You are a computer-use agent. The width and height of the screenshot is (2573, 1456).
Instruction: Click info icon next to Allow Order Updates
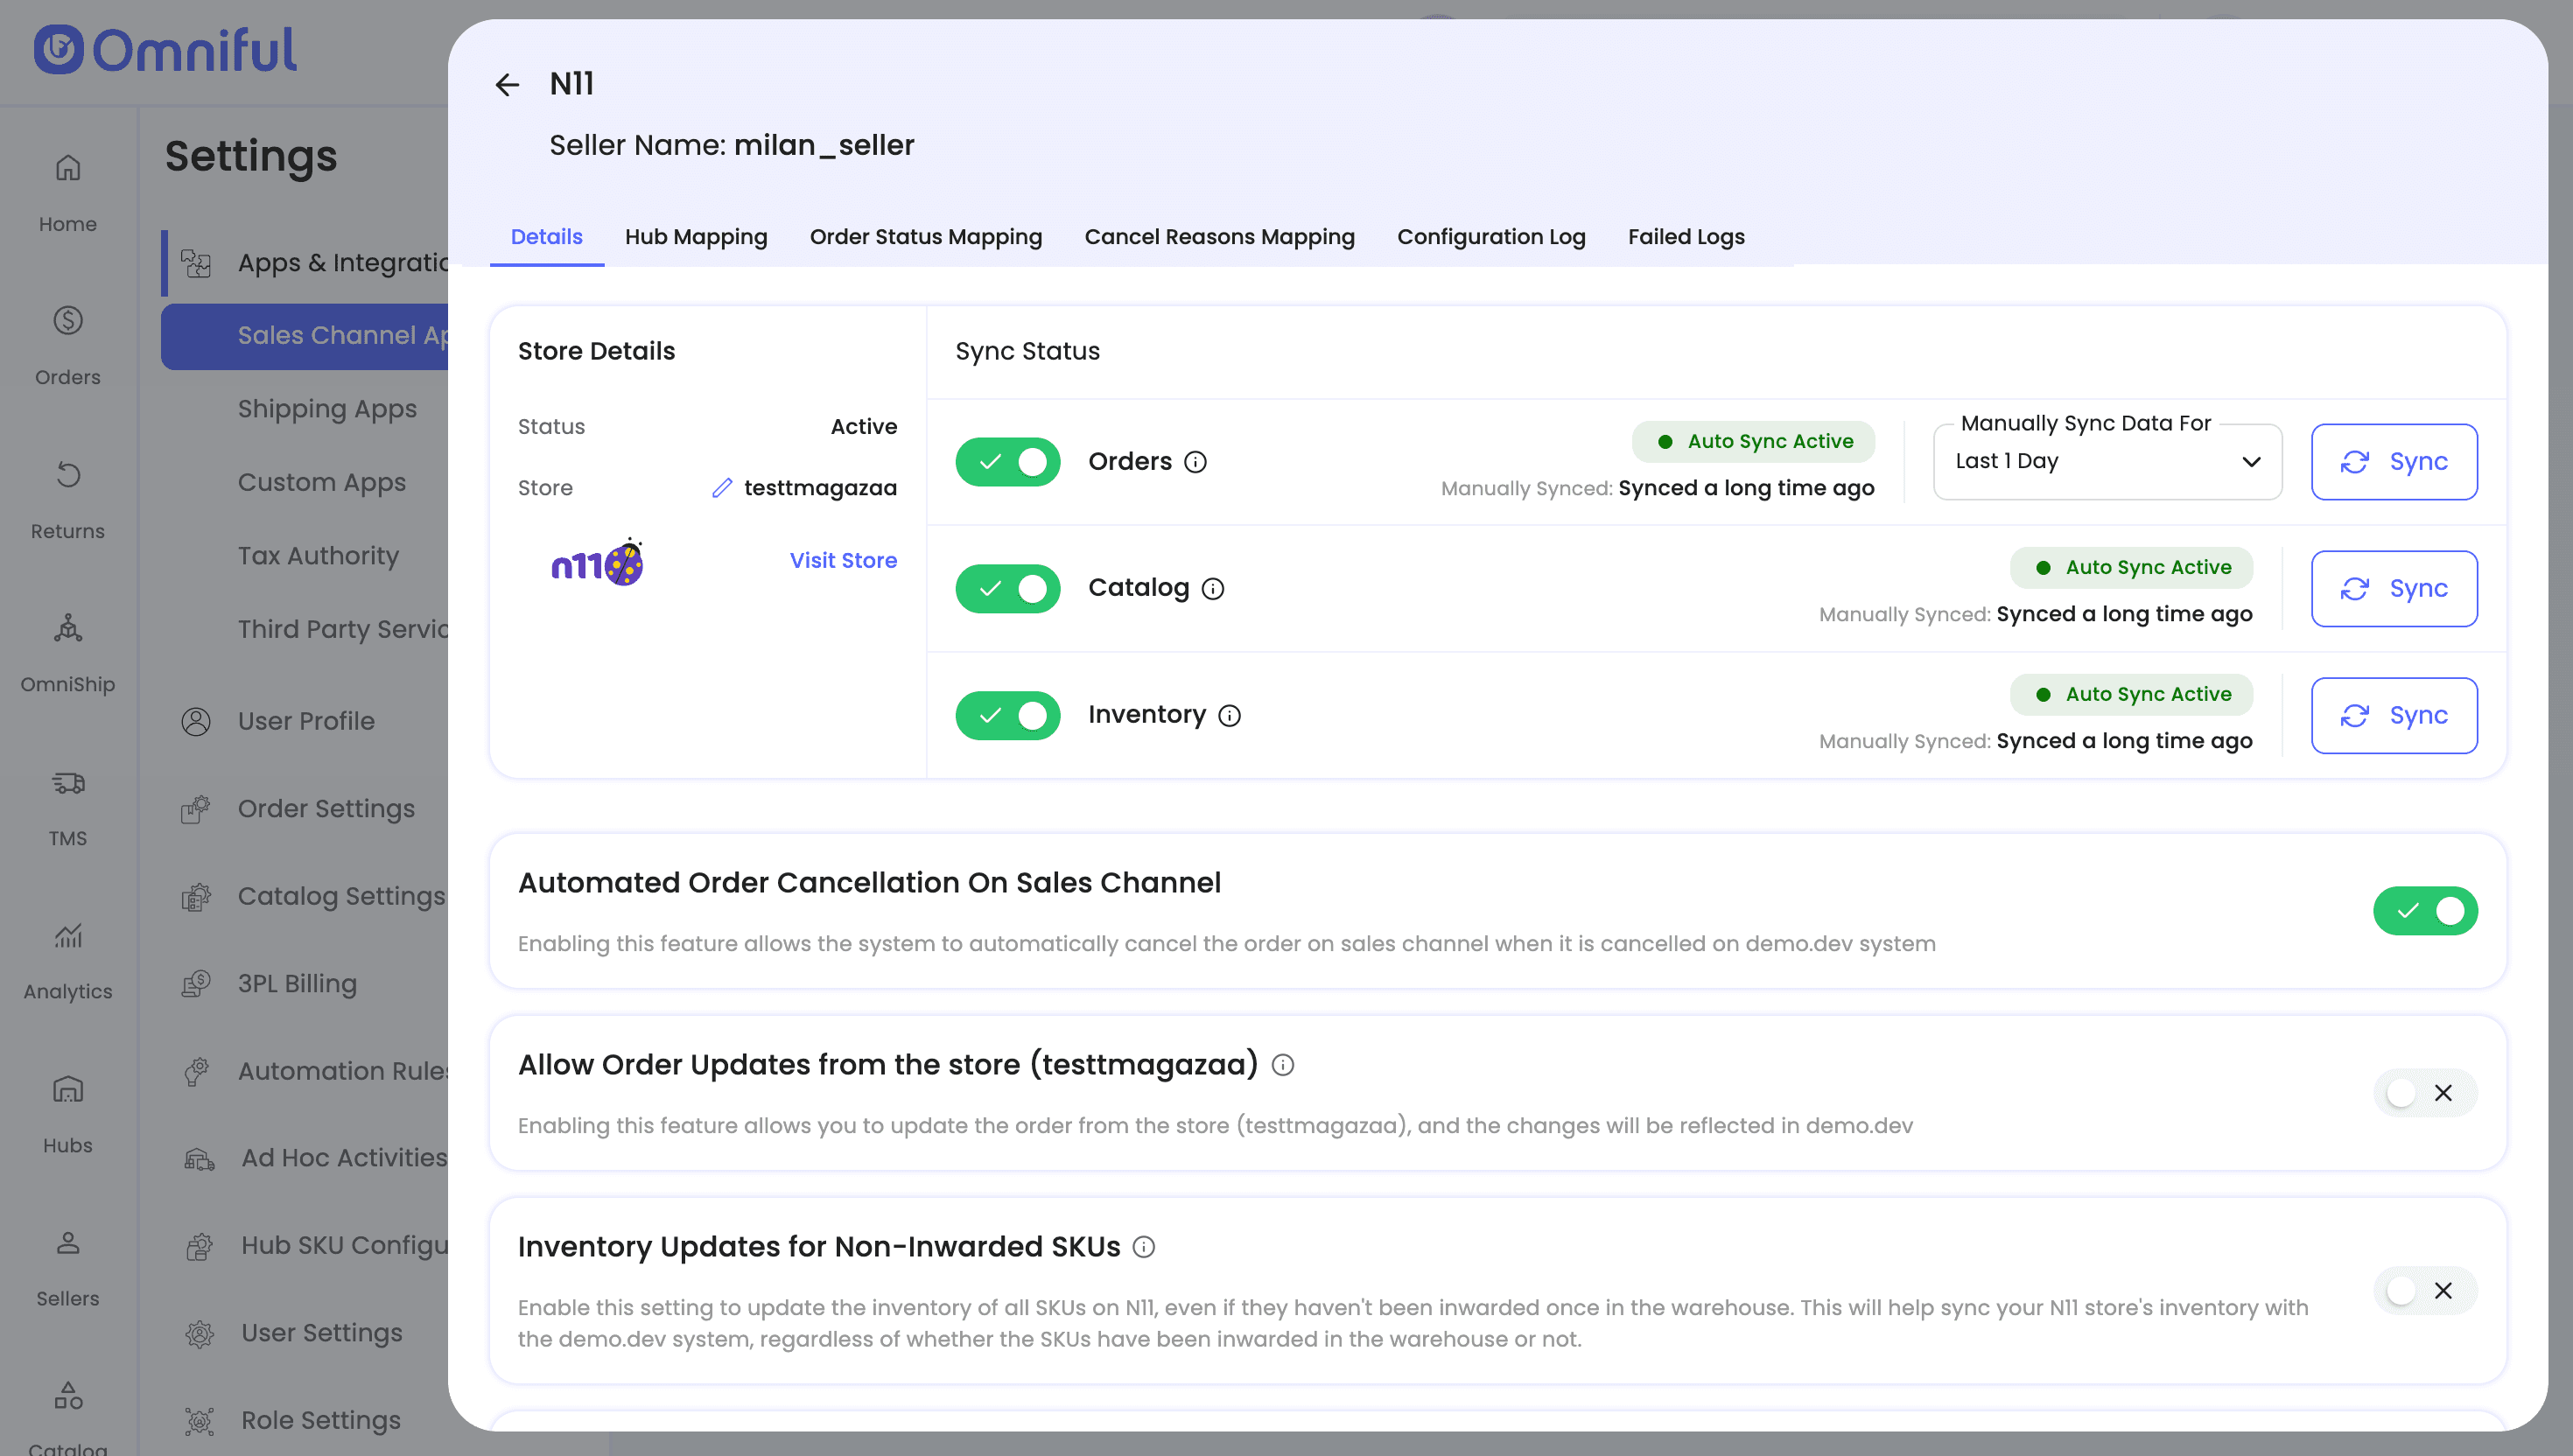[1283, 1066]
